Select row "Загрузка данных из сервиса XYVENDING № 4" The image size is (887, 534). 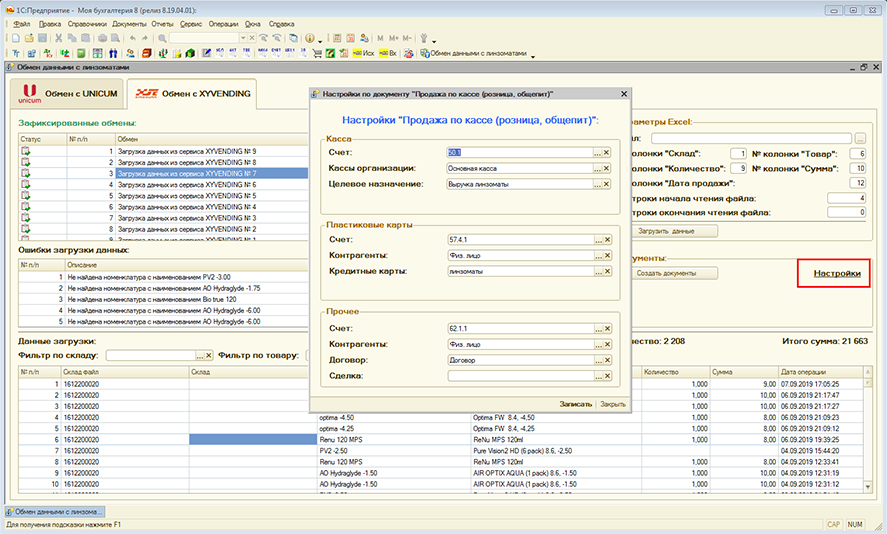coord(187,207)
